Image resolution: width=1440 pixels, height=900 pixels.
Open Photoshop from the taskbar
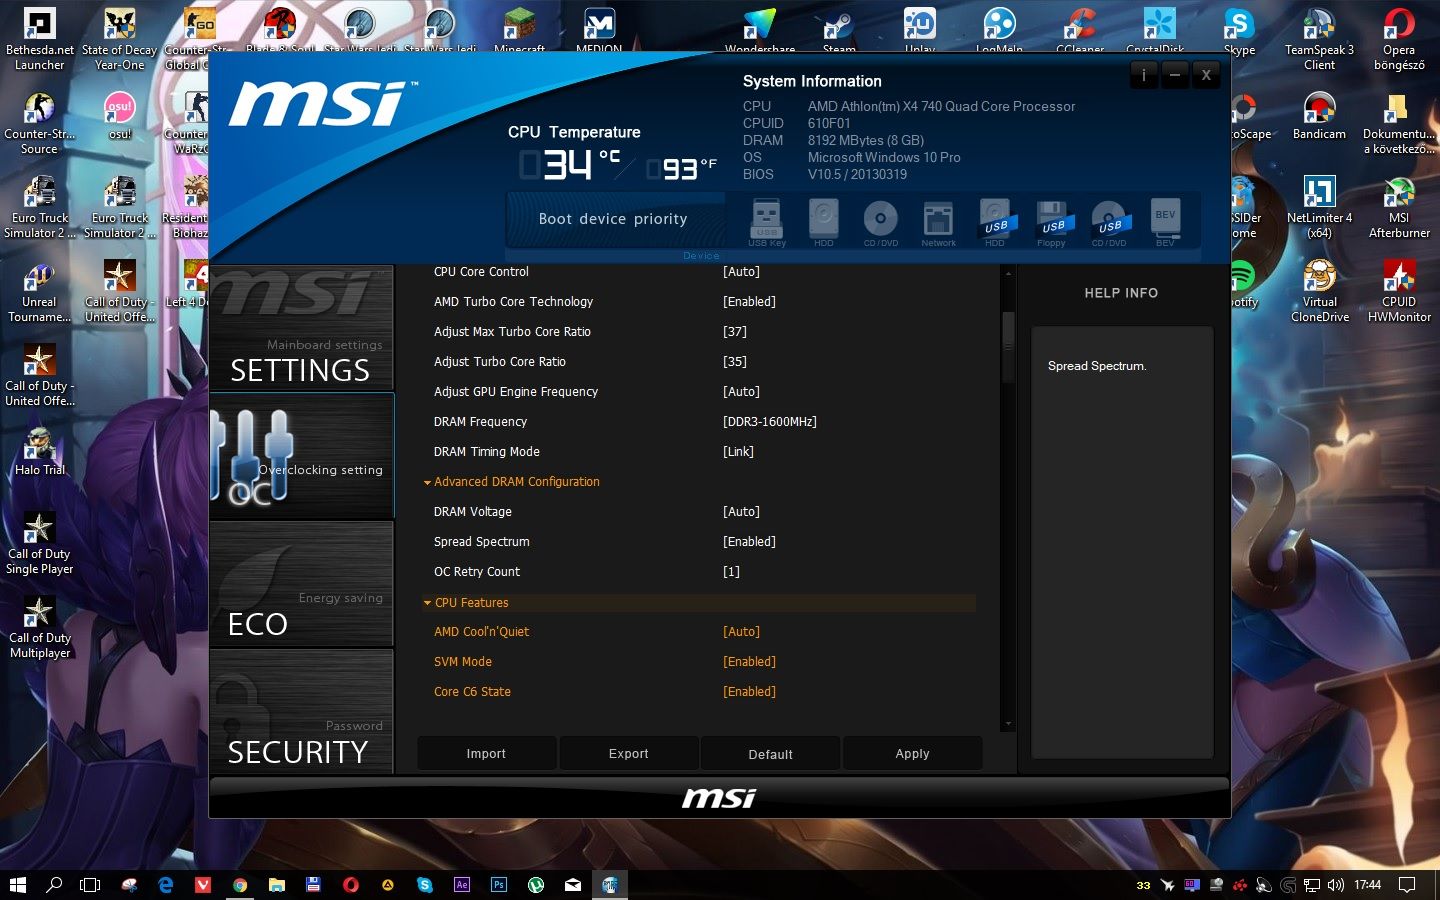coord(499,884)
